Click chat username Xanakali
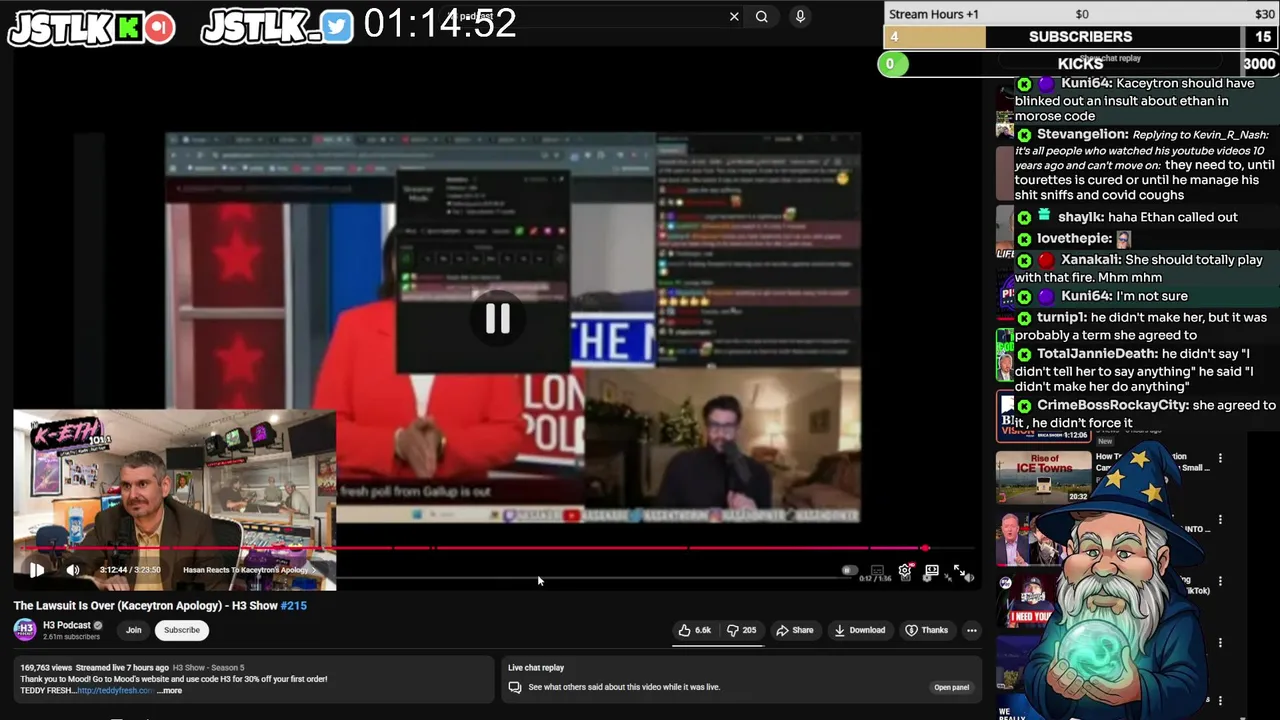Image resolution: width=1280 pixels, height=720 pixels. (x=1091, y=260)
